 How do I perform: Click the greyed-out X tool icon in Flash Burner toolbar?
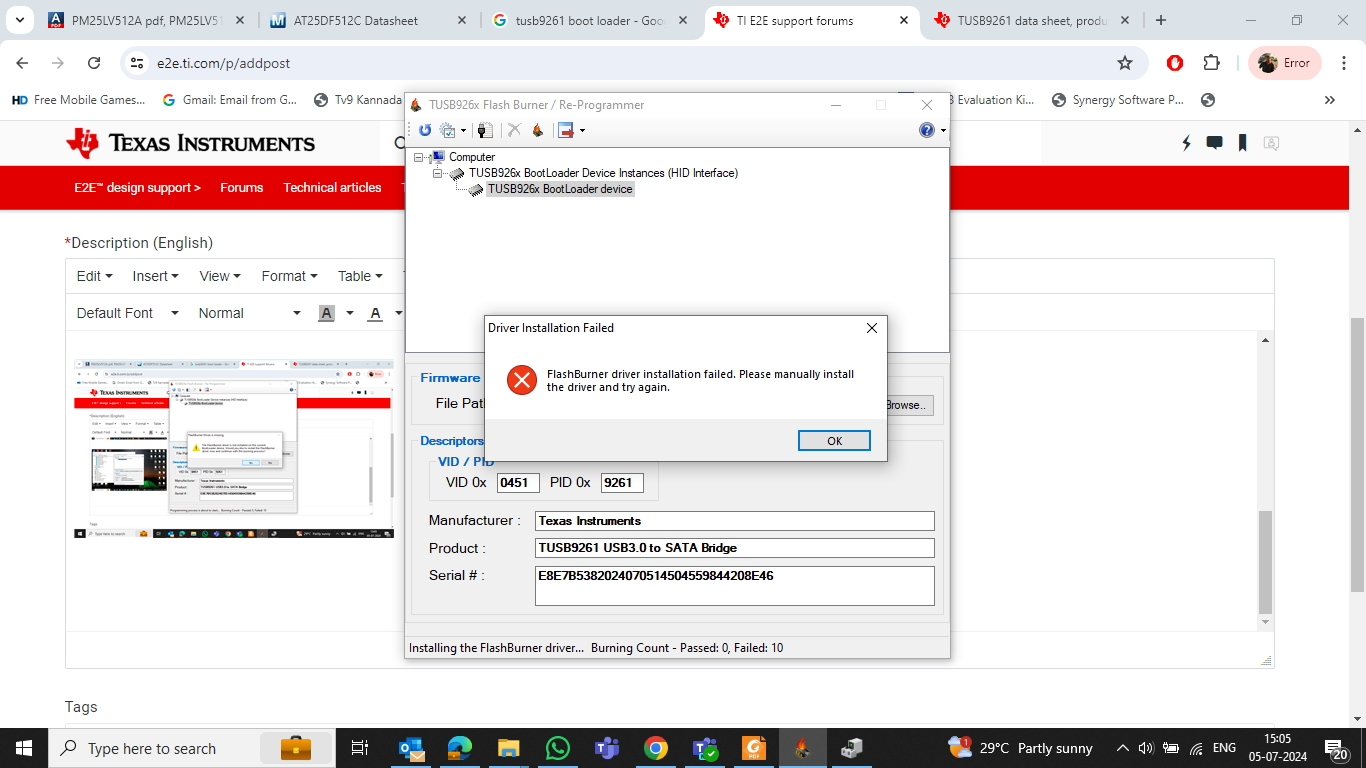pyautogui.click(x=514, y=130)
